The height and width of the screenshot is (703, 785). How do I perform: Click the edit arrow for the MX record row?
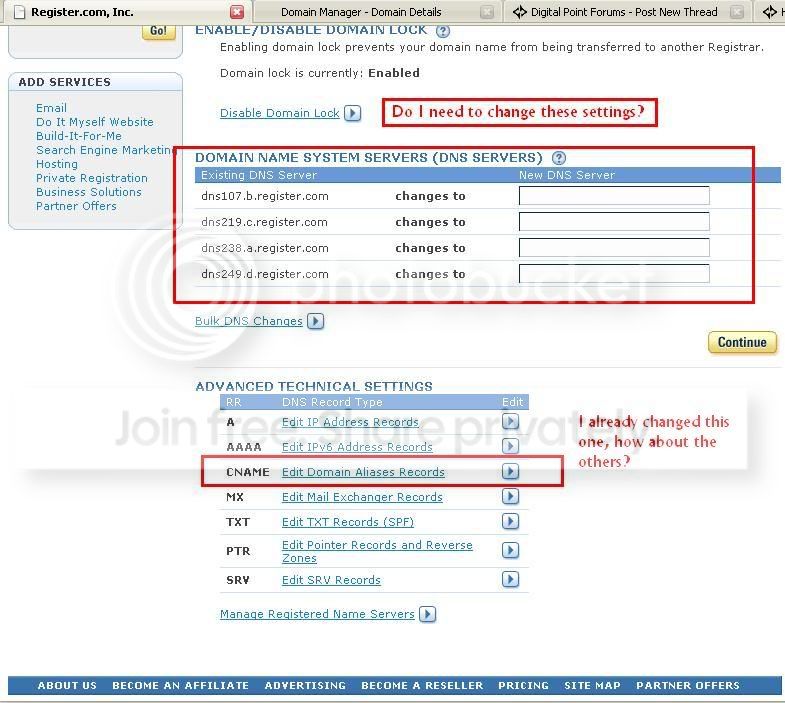coord(510,496)
